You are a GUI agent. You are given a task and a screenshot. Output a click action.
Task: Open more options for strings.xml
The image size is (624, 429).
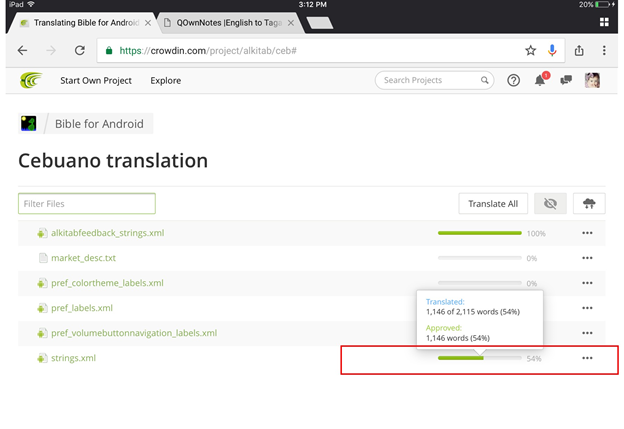(587, 358)
